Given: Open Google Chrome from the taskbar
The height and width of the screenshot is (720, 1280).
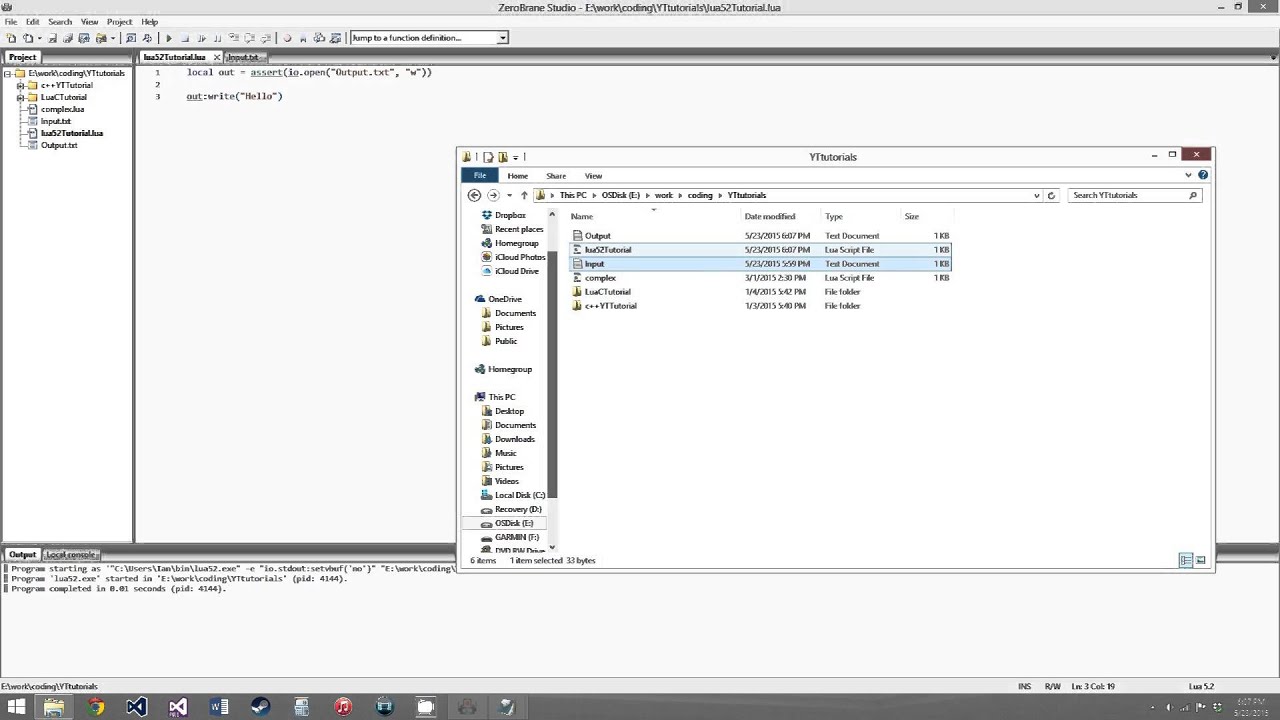Looking at the screenshot, I should point(95,707).
